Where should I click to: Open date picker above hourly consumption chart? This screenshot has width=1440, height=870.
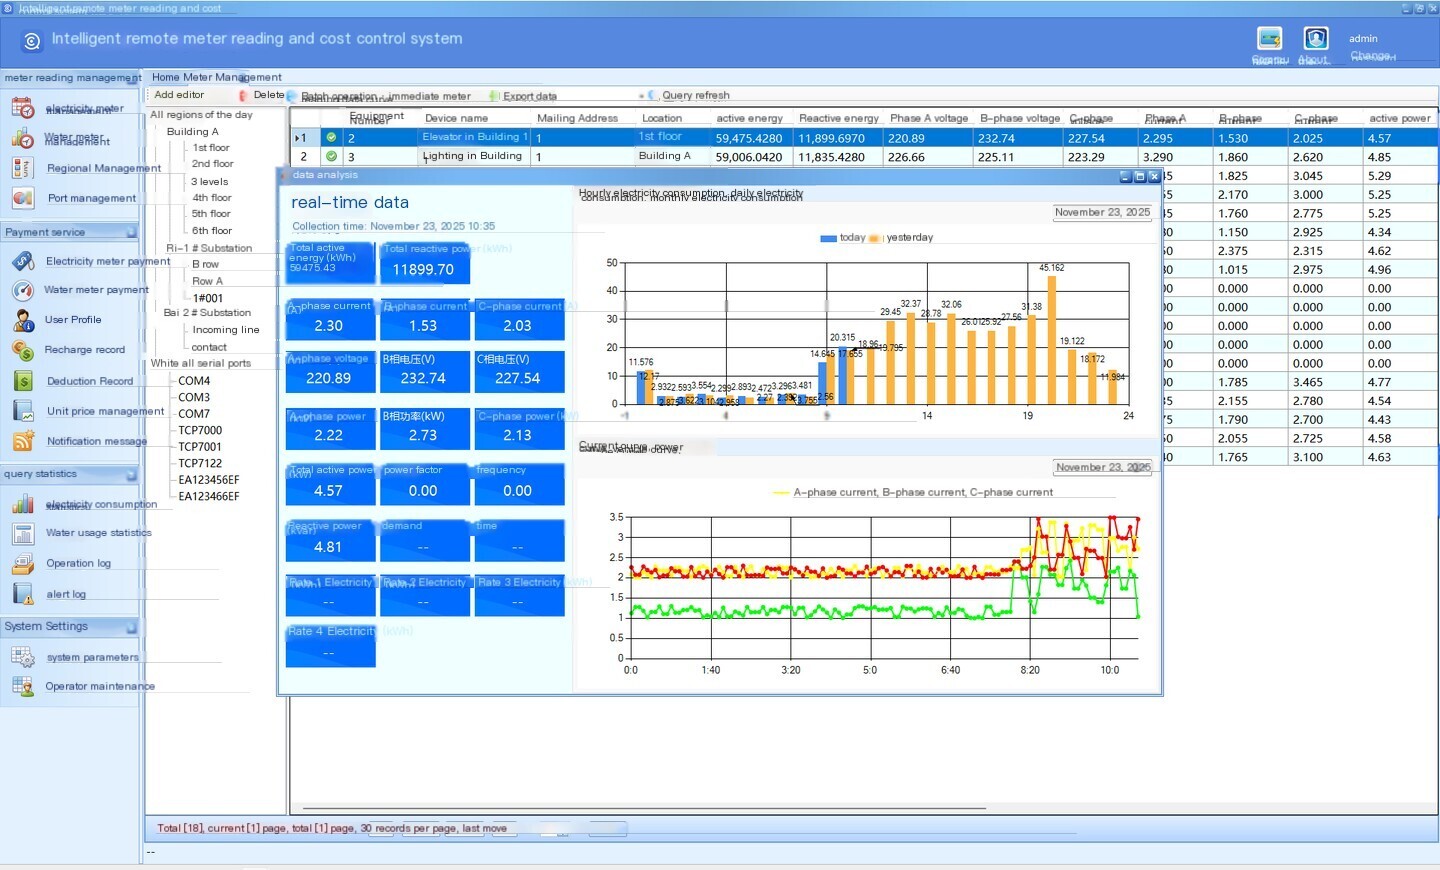pos(1103,212)
